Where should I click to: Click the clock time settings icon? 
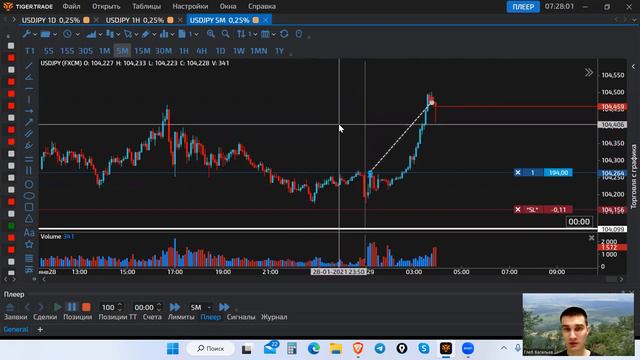point(67,34)
